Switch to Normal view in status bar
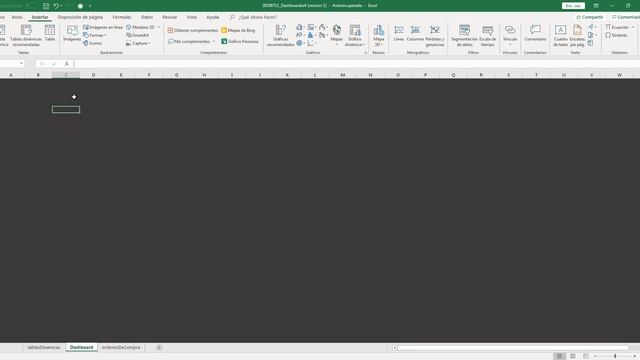This screenshot has height=360, width=640. point(559,356)
